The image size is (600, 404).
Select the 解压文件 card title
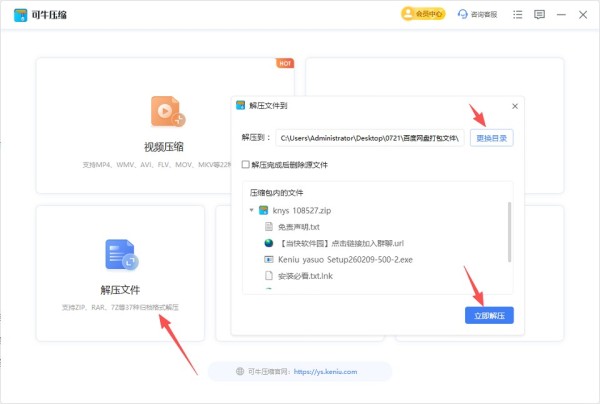click(120, 290)
